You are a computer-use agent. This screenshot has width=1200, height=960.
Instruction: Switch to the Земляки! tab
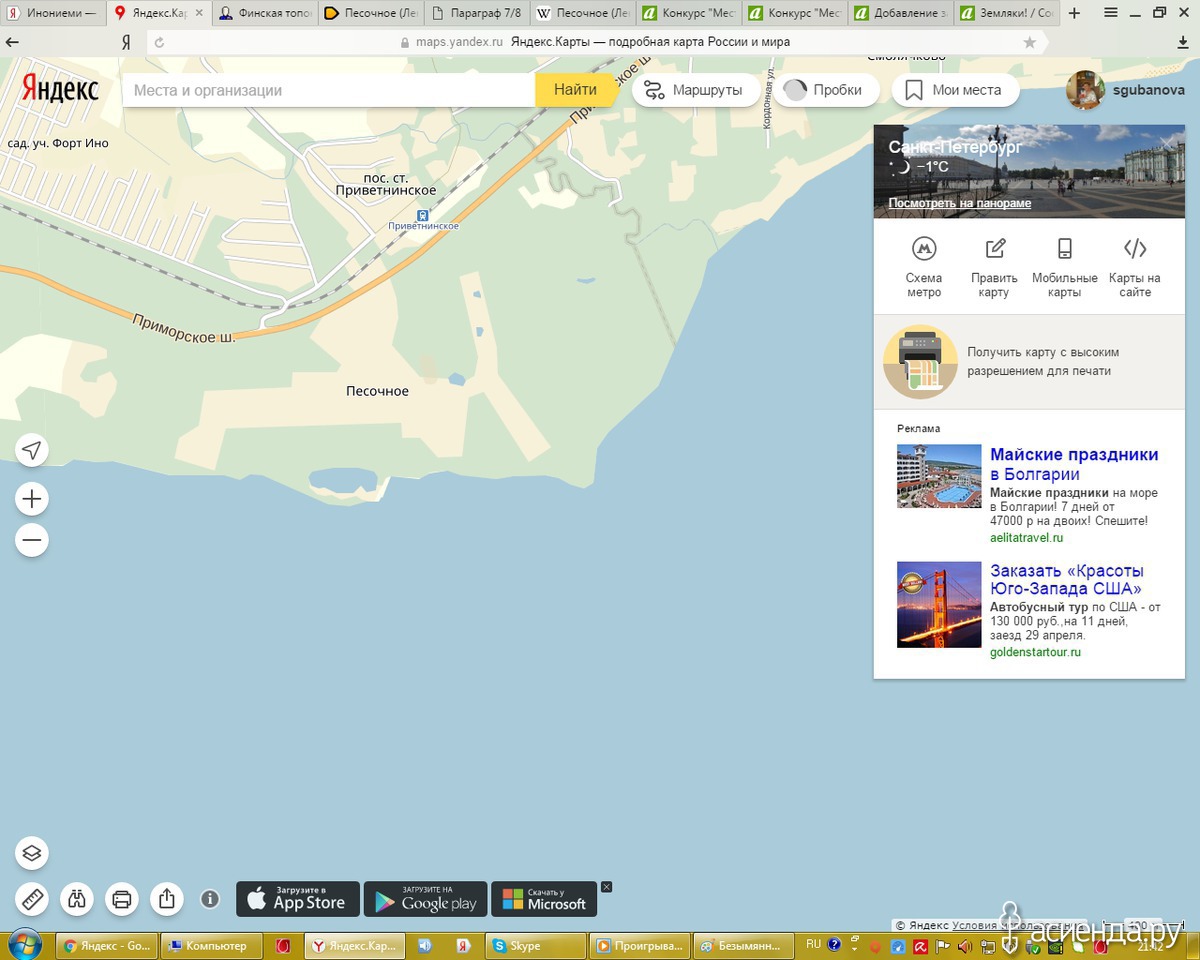1007,13
